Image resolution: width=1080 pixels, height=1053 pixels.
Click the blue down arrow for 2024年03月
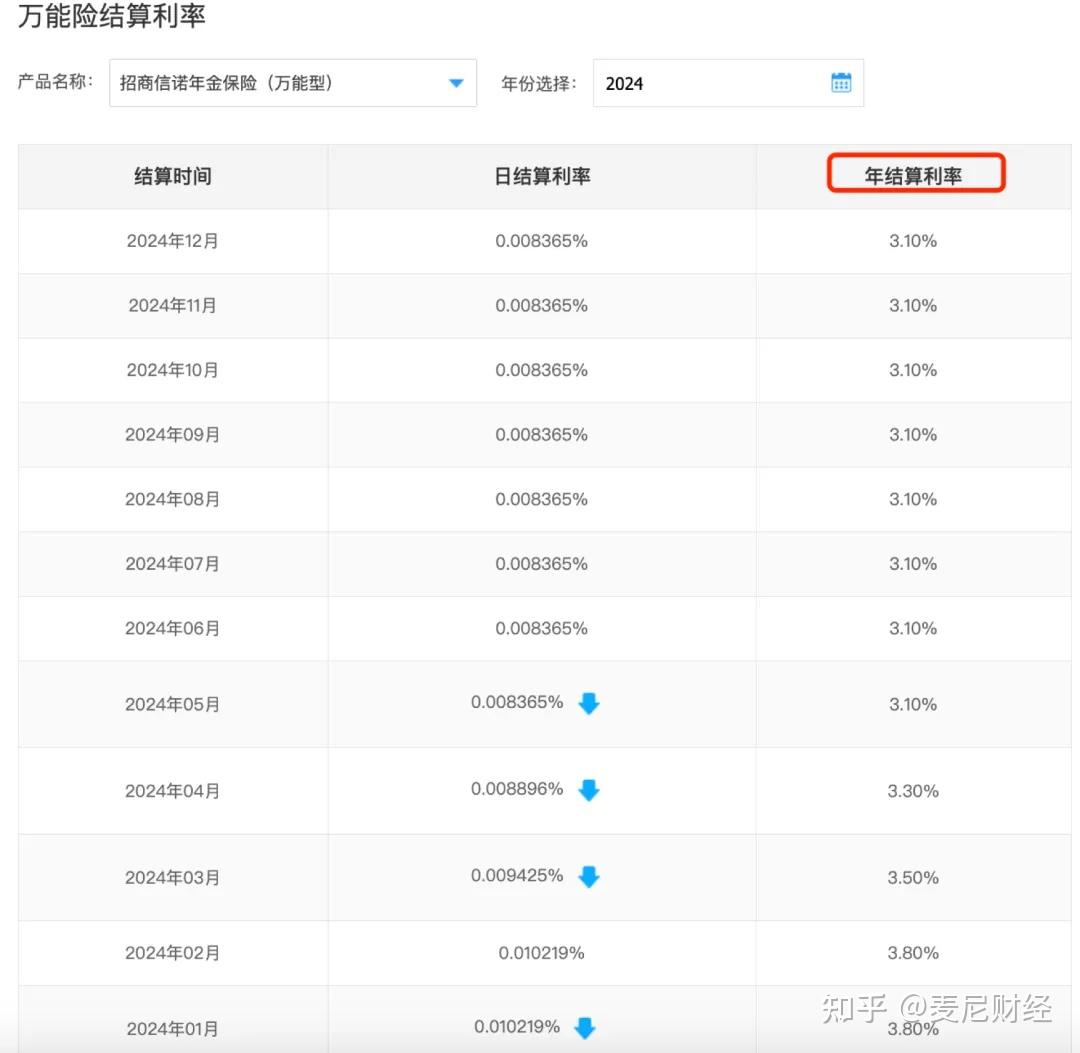point(589,877)
